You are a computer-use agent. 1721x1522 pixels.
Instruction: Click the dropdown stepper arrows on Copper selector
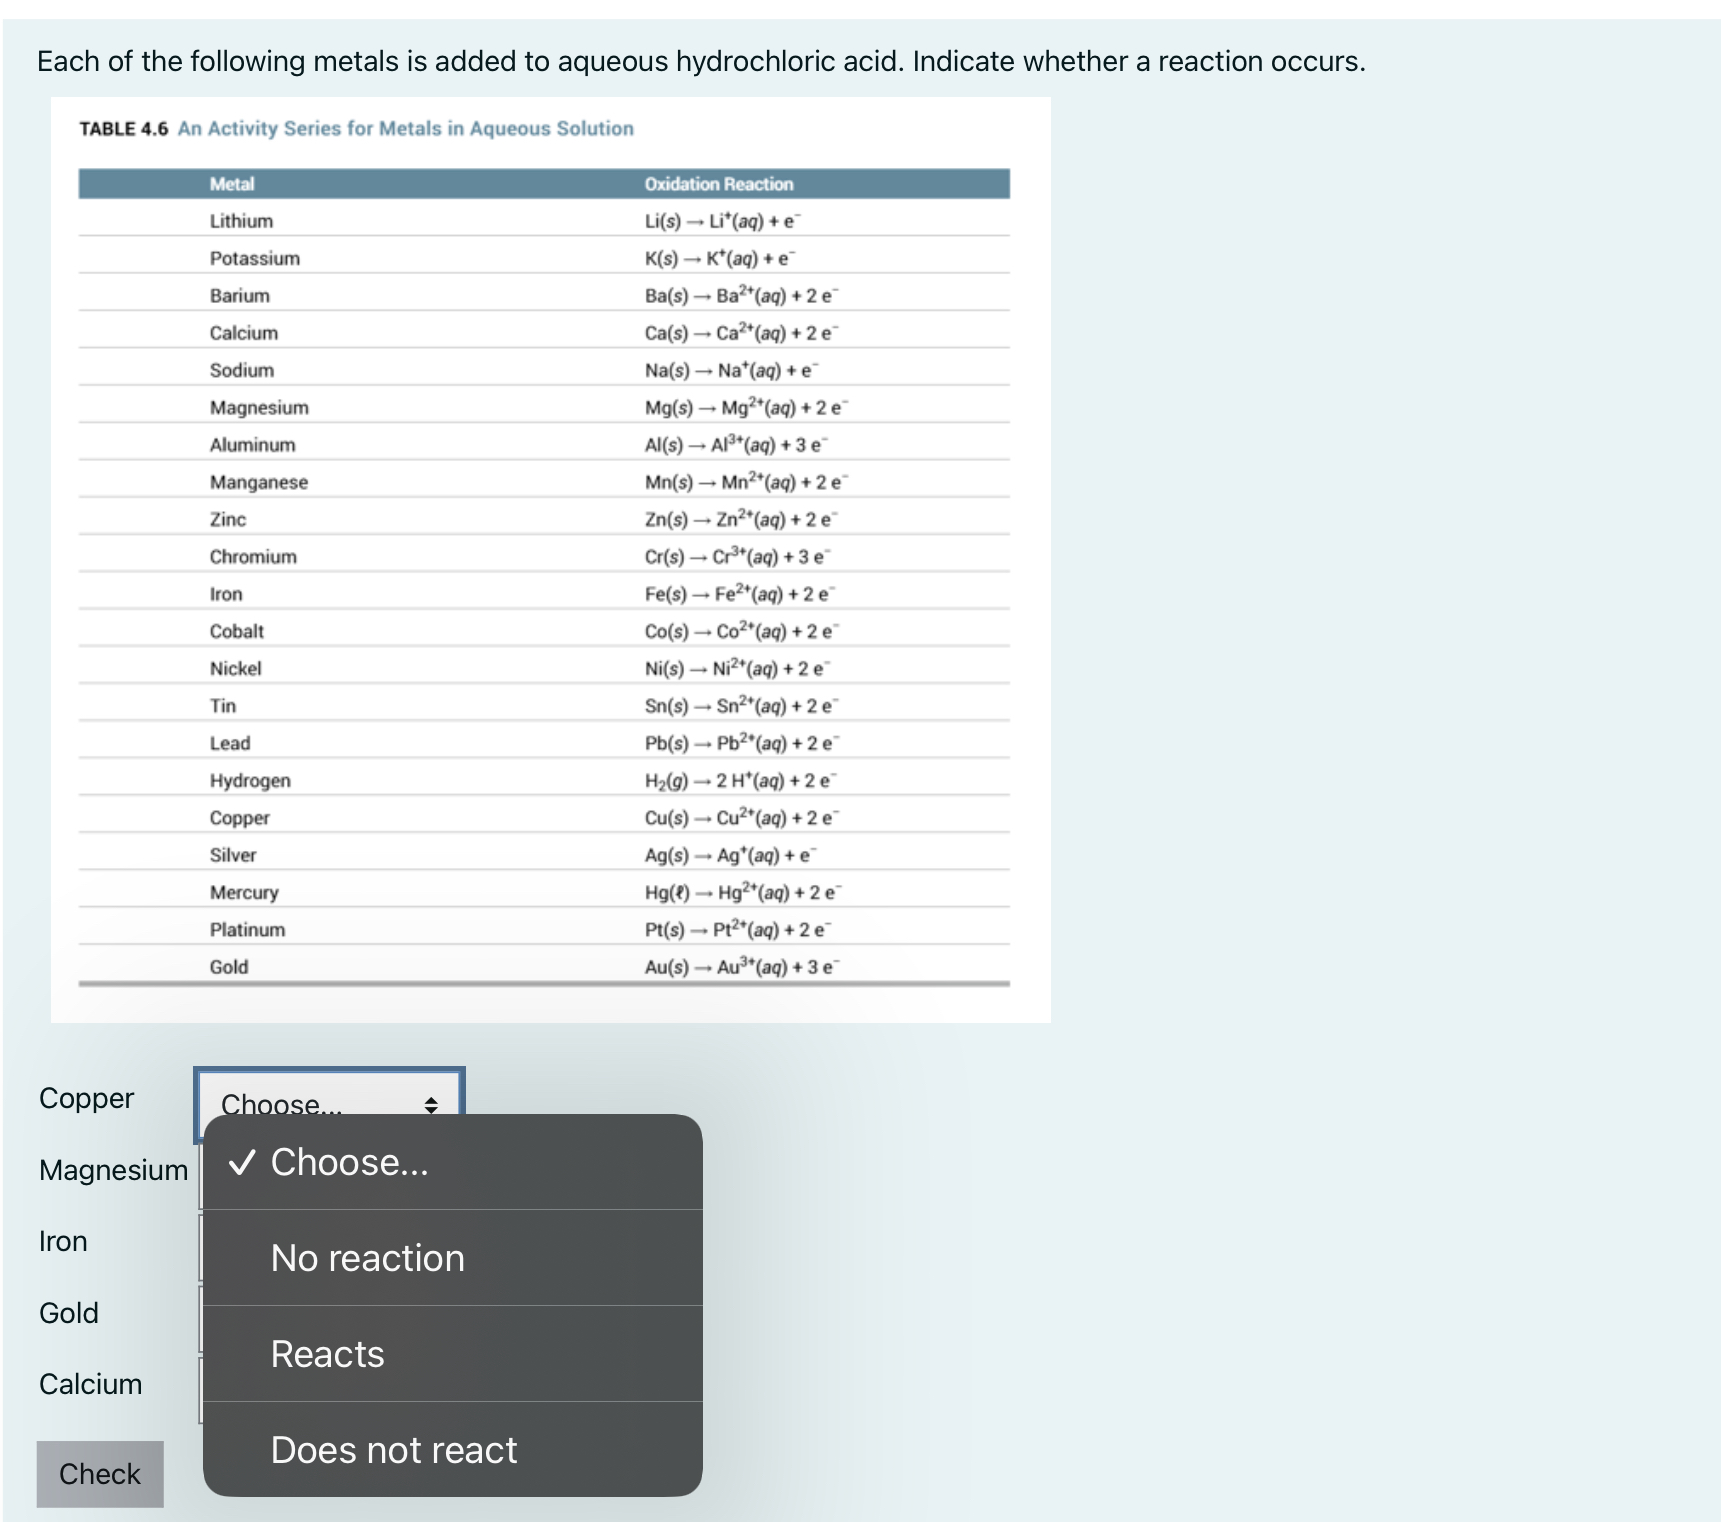pyautogui.click(x=433, y=1105)
